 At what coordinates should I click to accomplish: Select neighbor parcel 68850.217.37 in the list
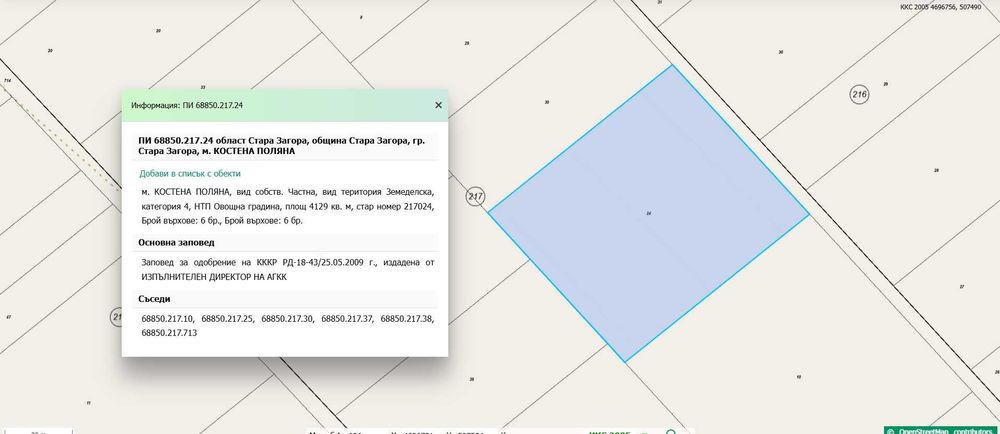(x=347, y=319)
